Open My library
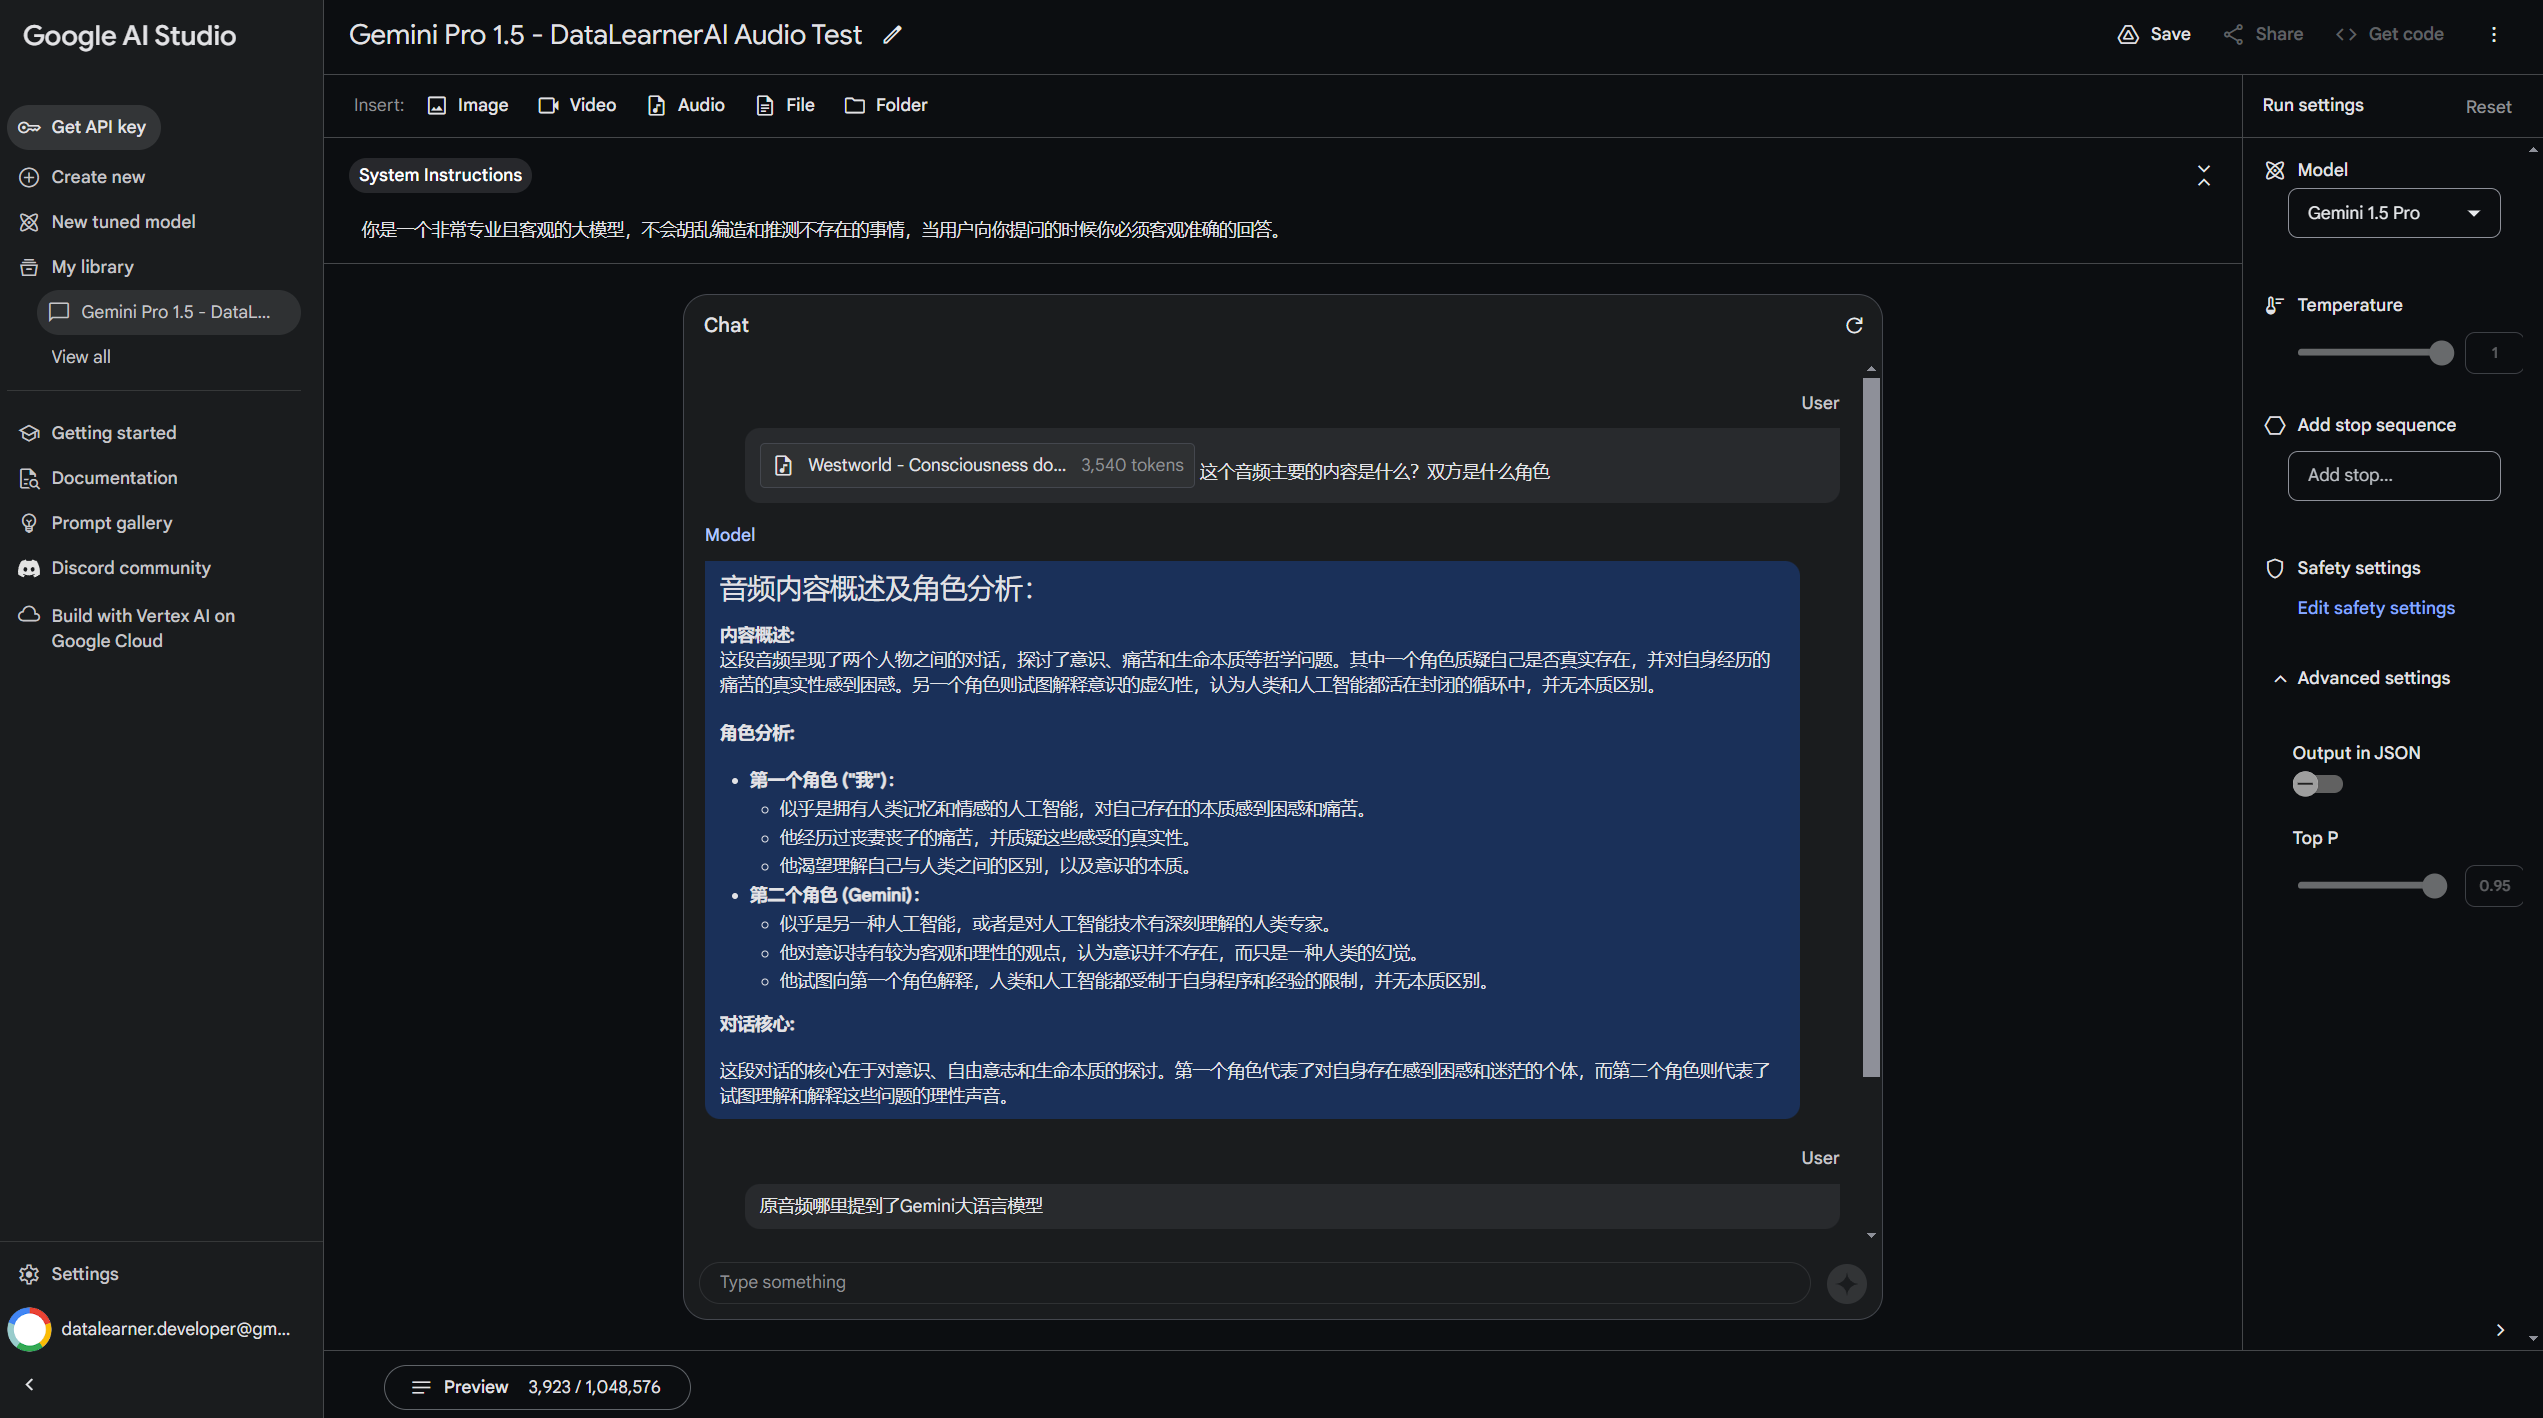 [76, 267]
